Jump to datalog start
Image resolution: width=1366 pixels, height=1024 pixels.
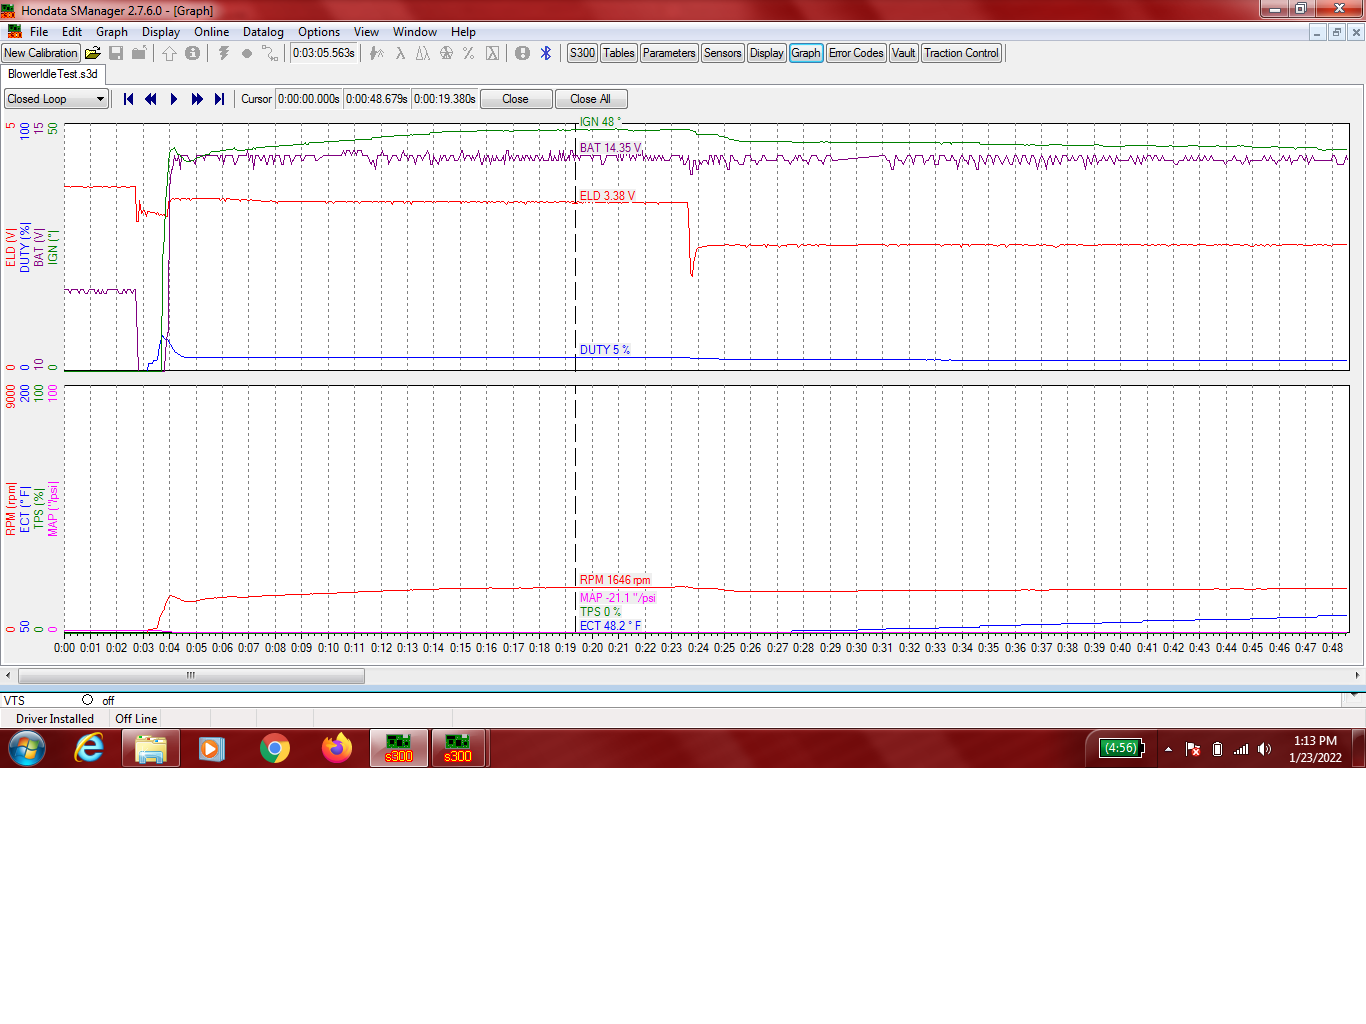(x=128, y=99)
